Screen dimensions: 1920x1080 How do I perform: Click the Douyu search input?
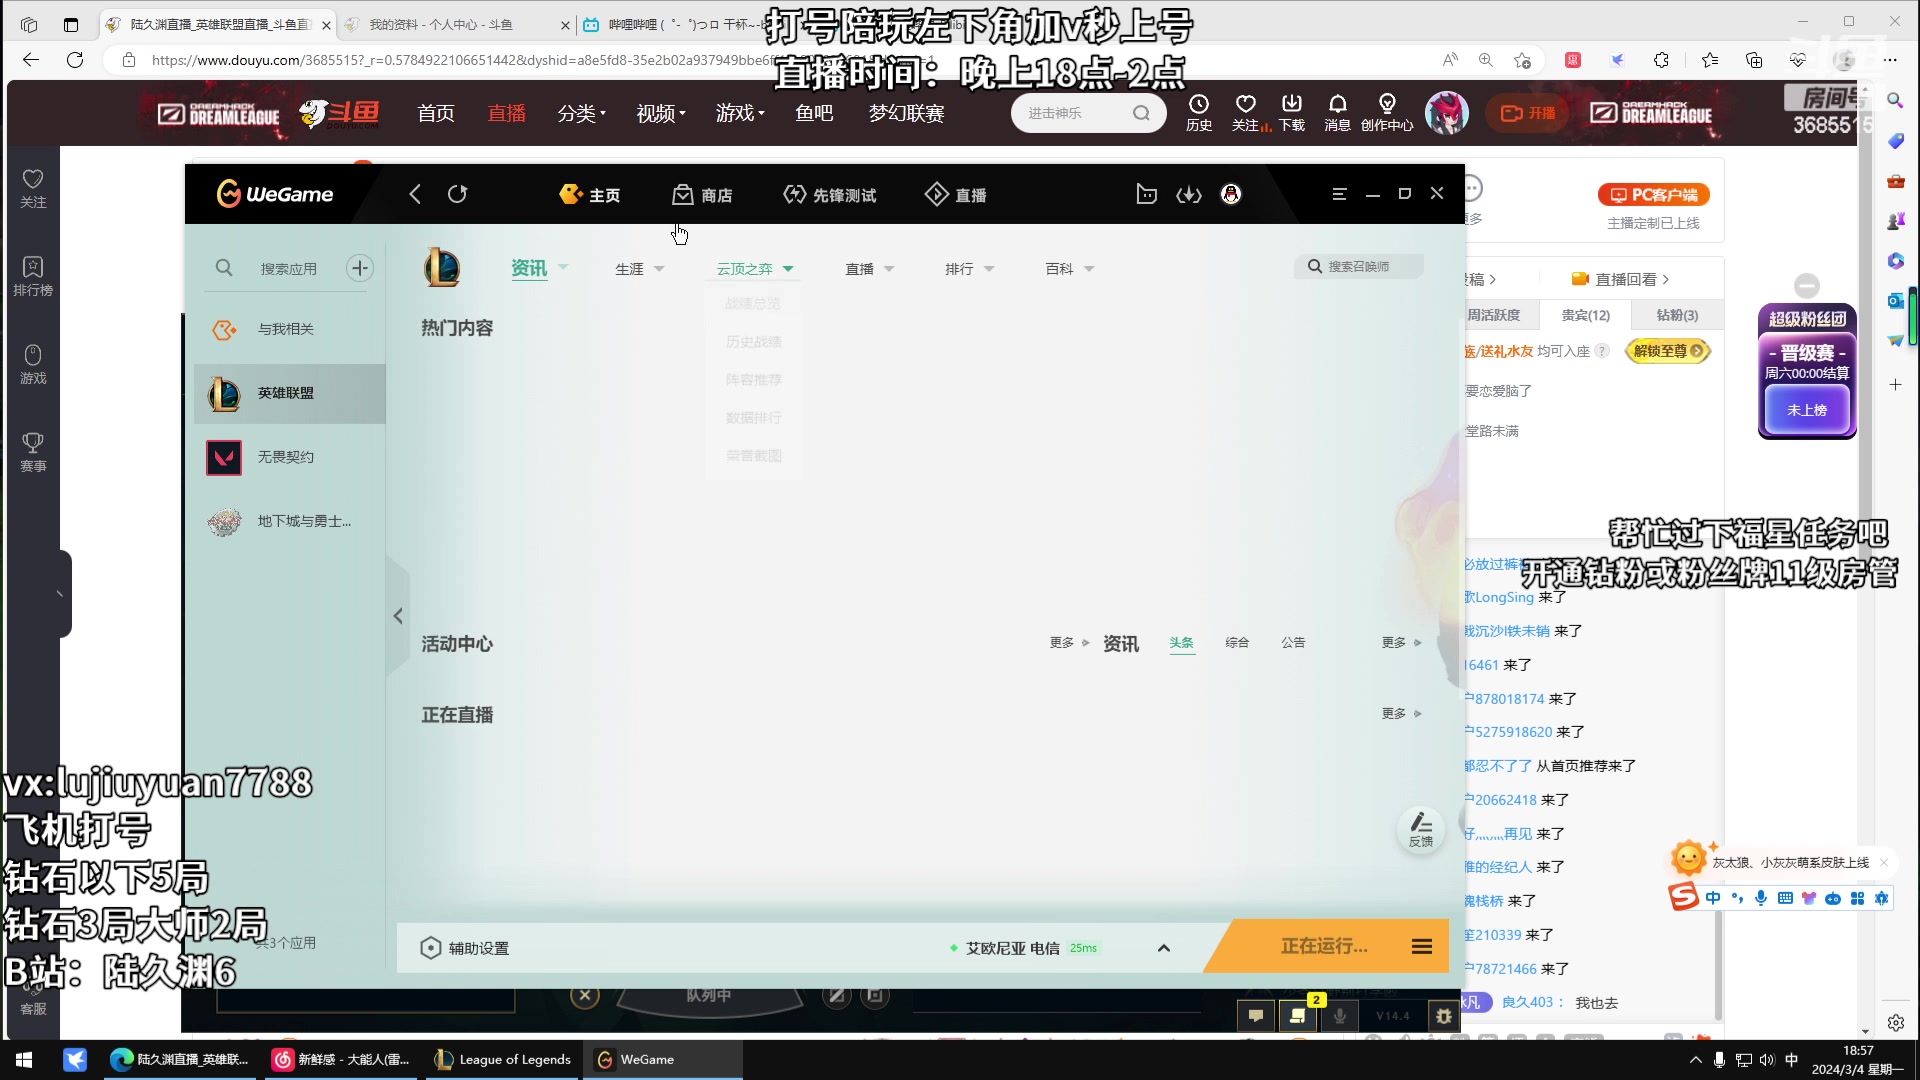tap(1075, 113)
